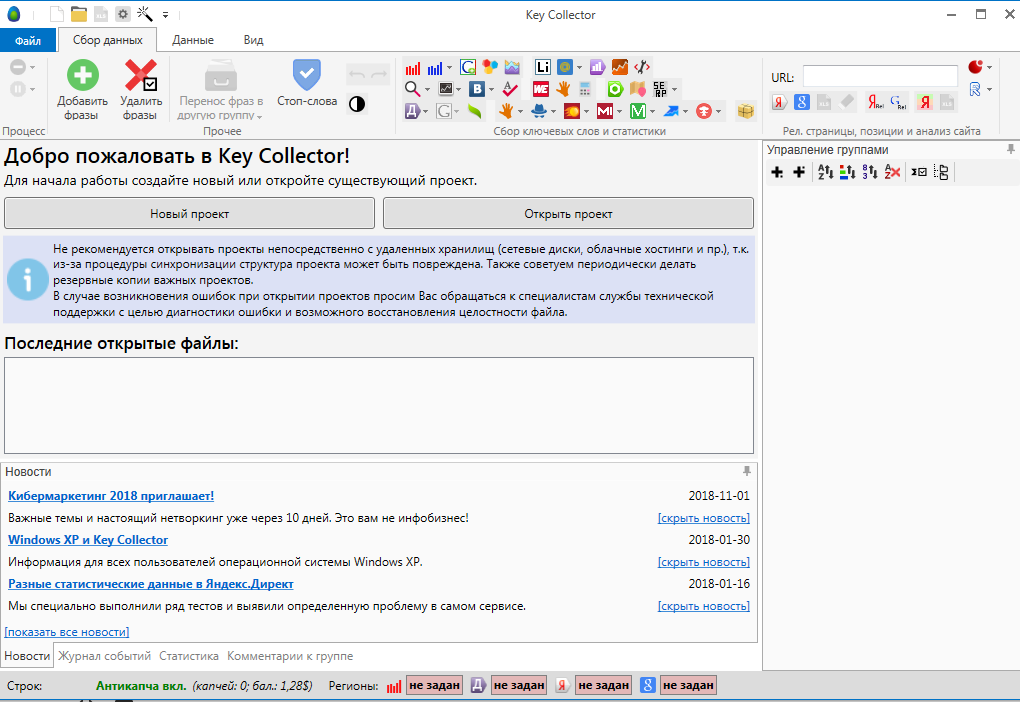Image resolution: width=1020 pixels, height=702 pixels.
Task: Open the Журнал событий tab
Action: tap(105, 656)
